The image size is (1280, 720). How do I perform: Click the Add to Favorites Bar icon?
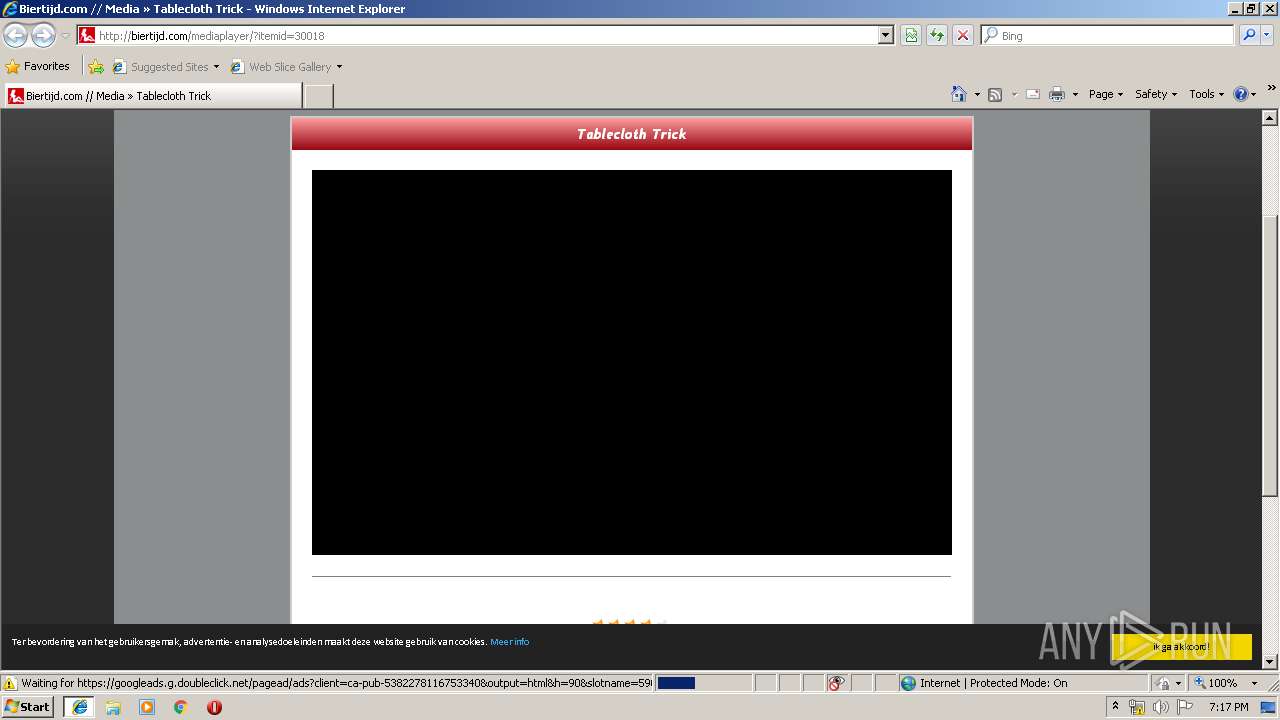click(96, 67)
